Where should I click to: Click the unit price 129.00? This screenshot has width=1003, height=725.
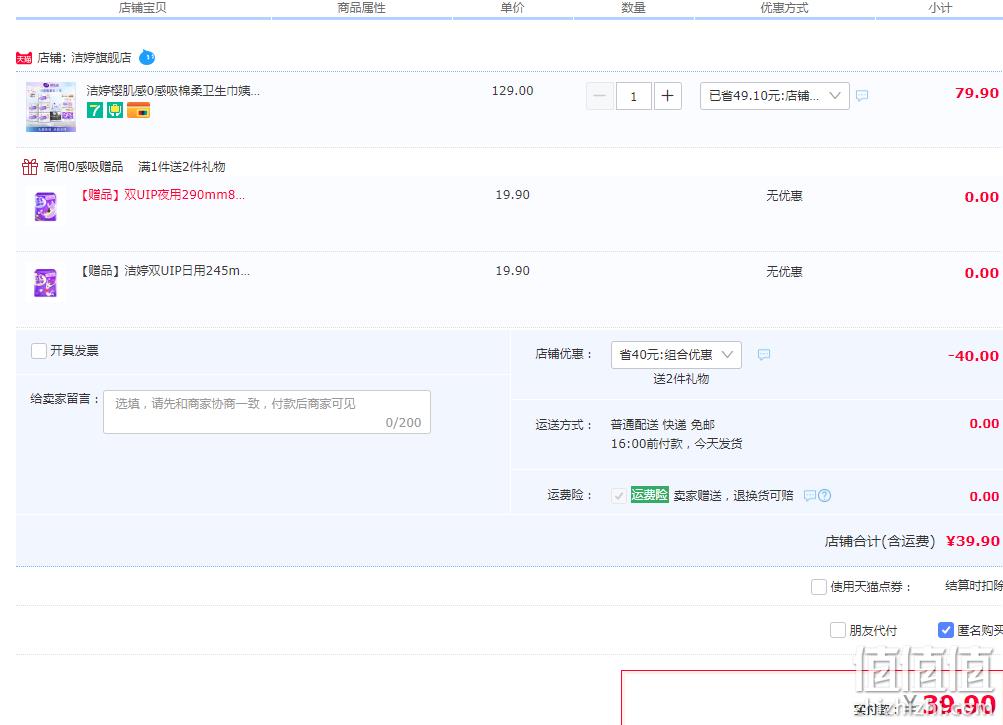click(x=512, y=91)
